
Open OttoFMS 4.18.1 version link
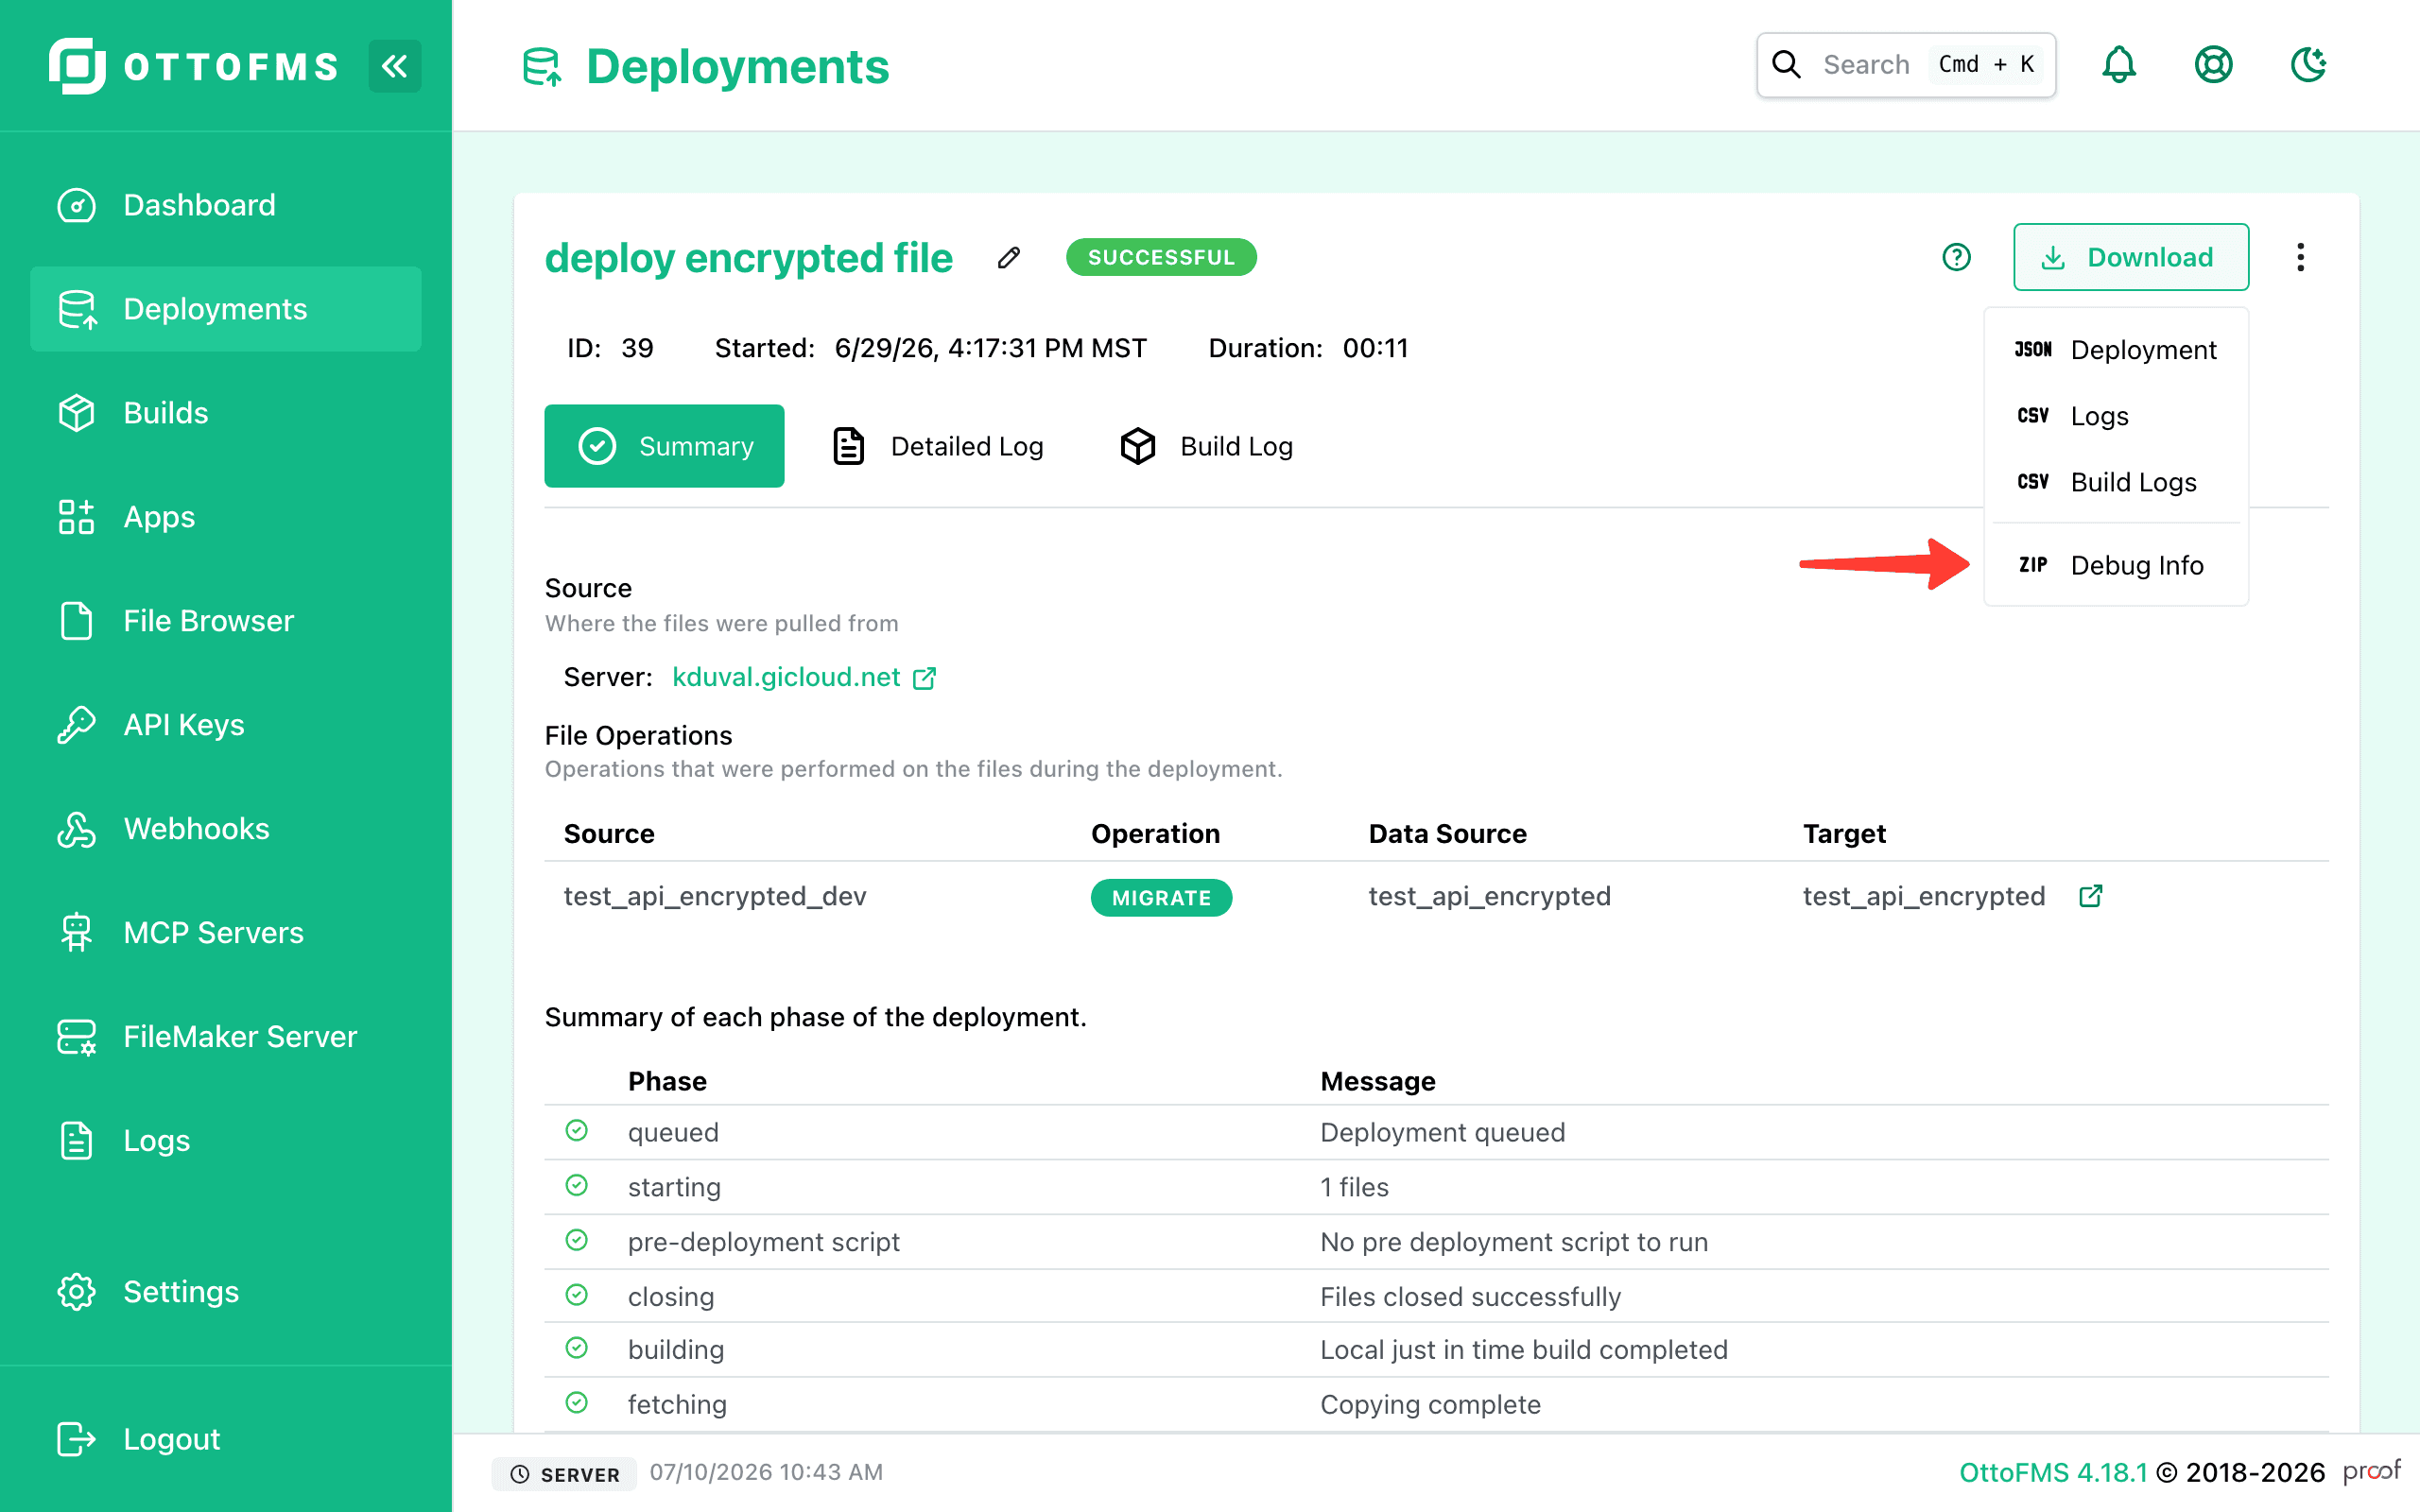tap(2052, 1473)
